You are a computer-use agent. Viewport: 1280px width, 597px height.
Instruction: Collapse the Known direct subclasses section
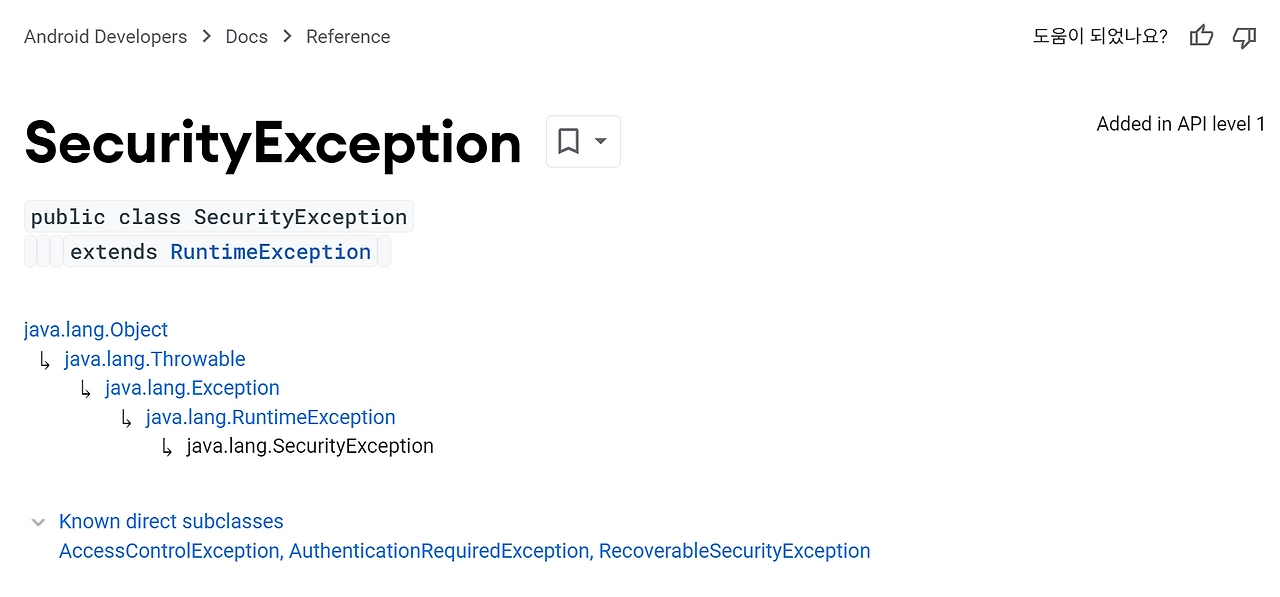point(38,522)
